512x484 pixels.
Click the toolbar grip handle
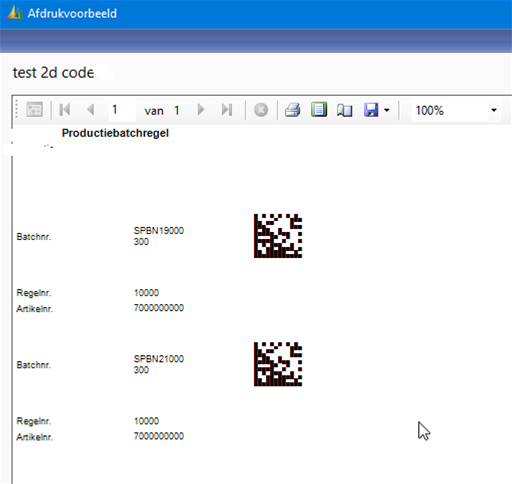(x=17, y=110)
